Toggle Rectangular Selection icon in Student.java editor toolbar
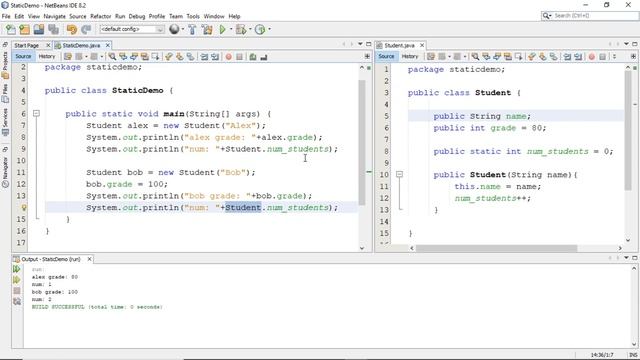This screenshot has height=360, width=640. click(519, 57)
